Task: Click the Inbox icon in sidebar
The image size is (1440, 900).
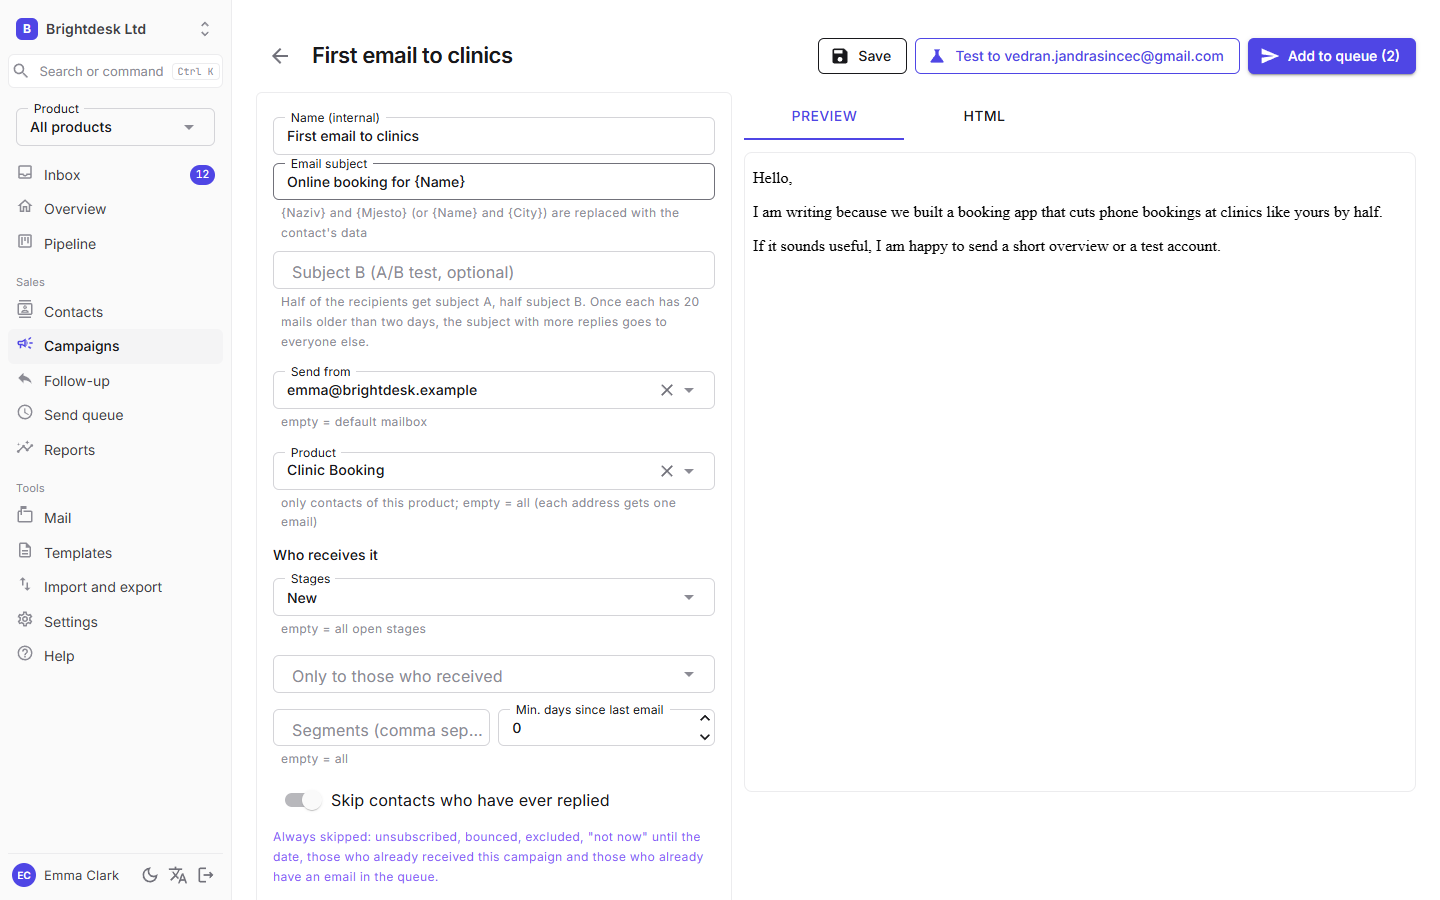Action: 25,173
